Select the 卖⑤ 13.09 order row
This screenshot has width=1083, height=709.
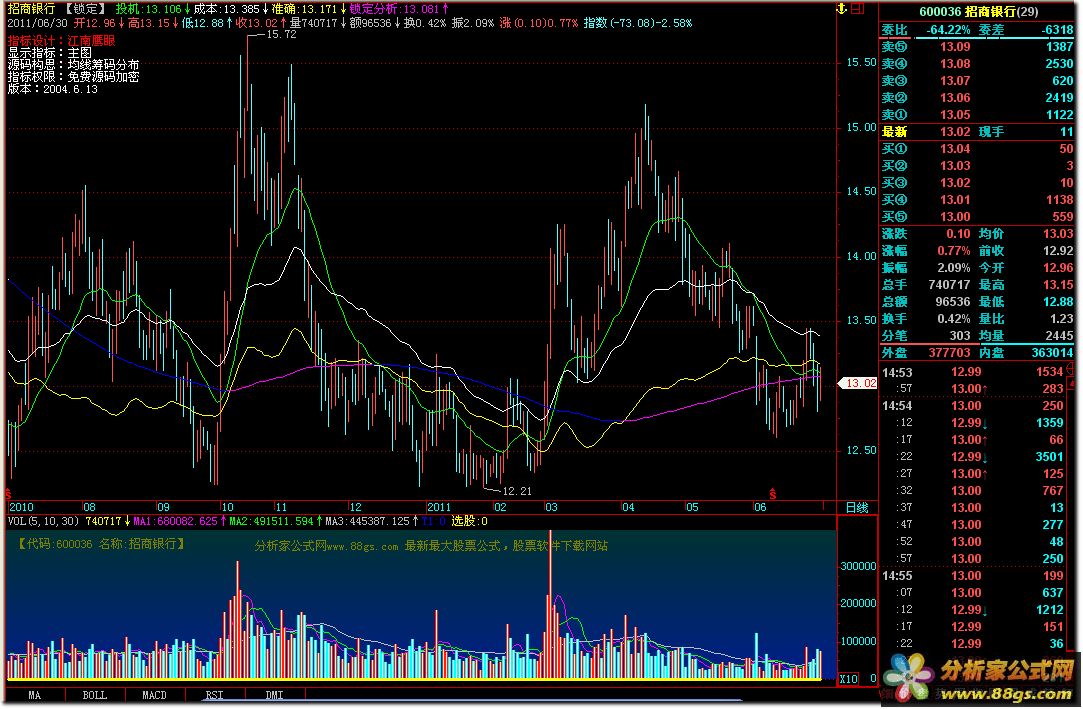[x=977, y=47]
